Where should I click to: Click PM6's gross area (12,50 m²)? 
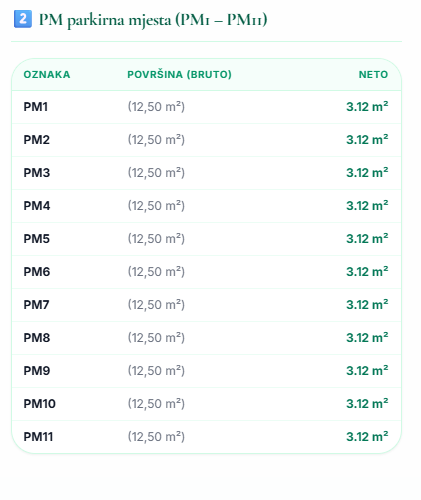click(x=156, y=272)
